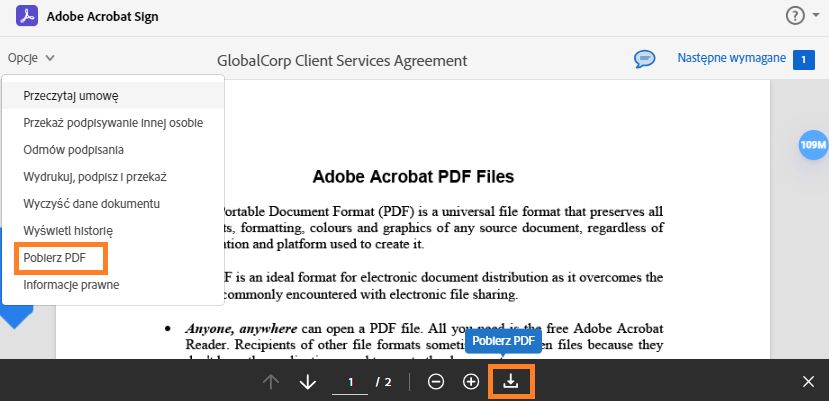Close the bottom toolbar with X icon
The width and height of the screenshot is (829, 401).
point(808,381)
